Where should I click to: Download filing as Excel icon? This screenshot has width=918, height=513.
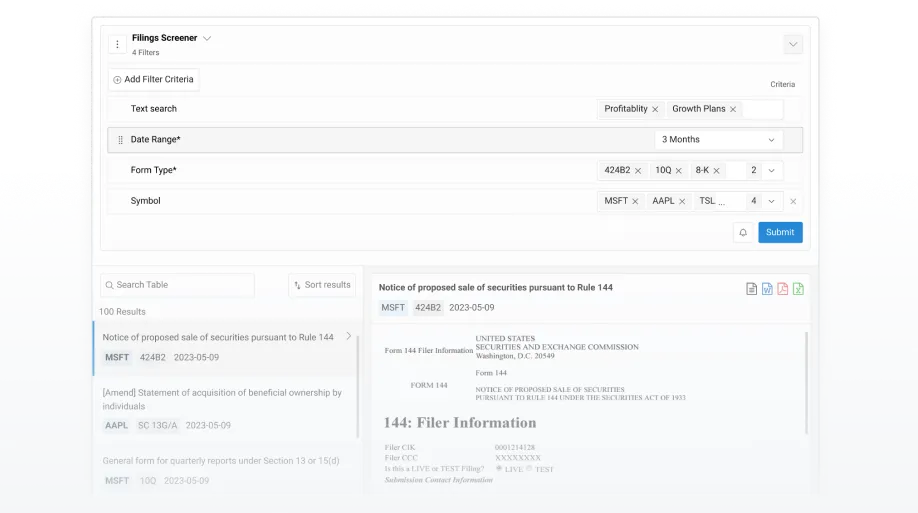[799, 289]
